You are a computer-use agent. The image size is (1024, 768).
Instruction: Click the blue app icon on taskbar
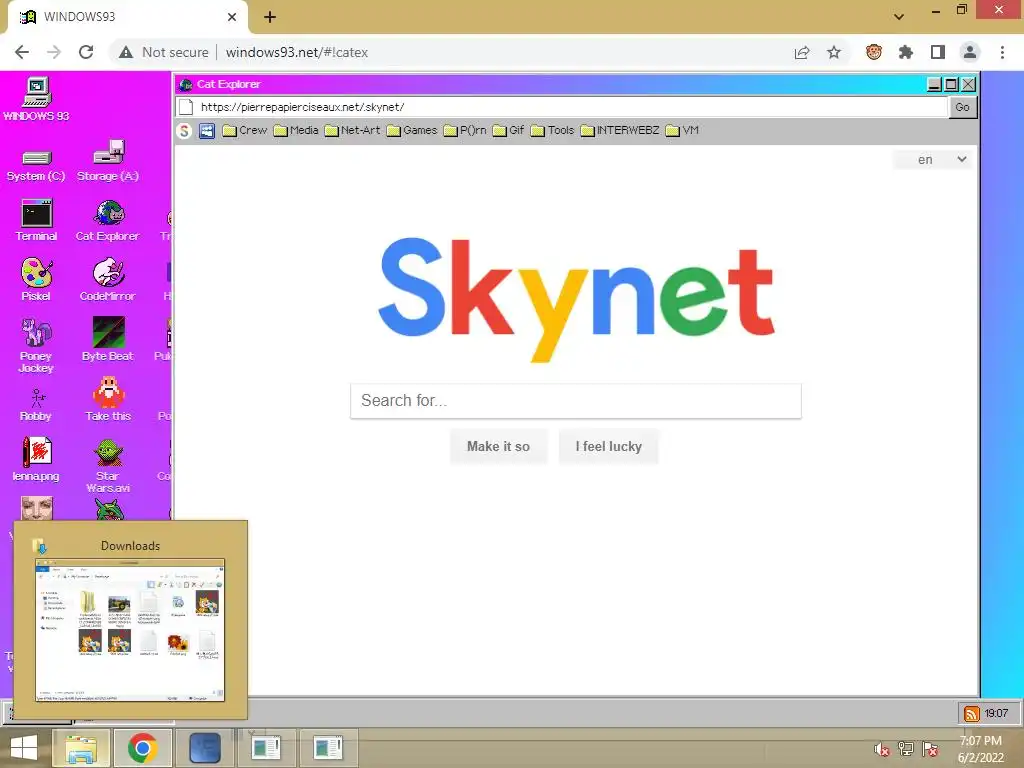click(x=205, y=748)
